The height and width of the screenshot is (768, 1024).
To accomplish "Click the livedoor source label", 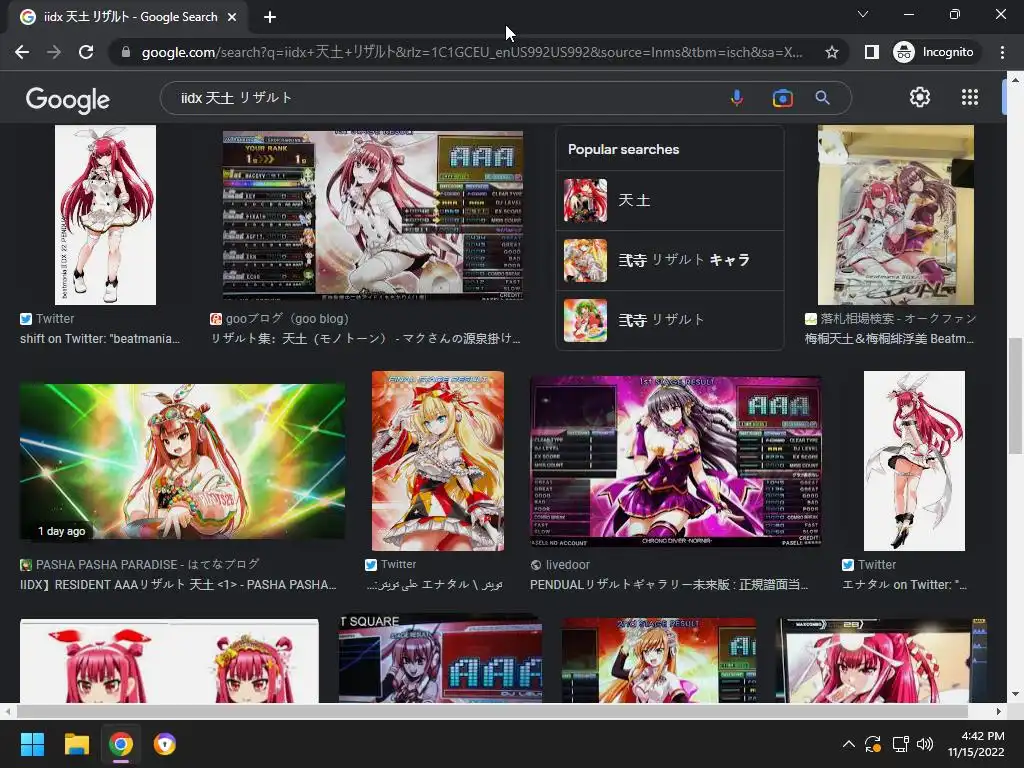I will click(x=560, y=565).
